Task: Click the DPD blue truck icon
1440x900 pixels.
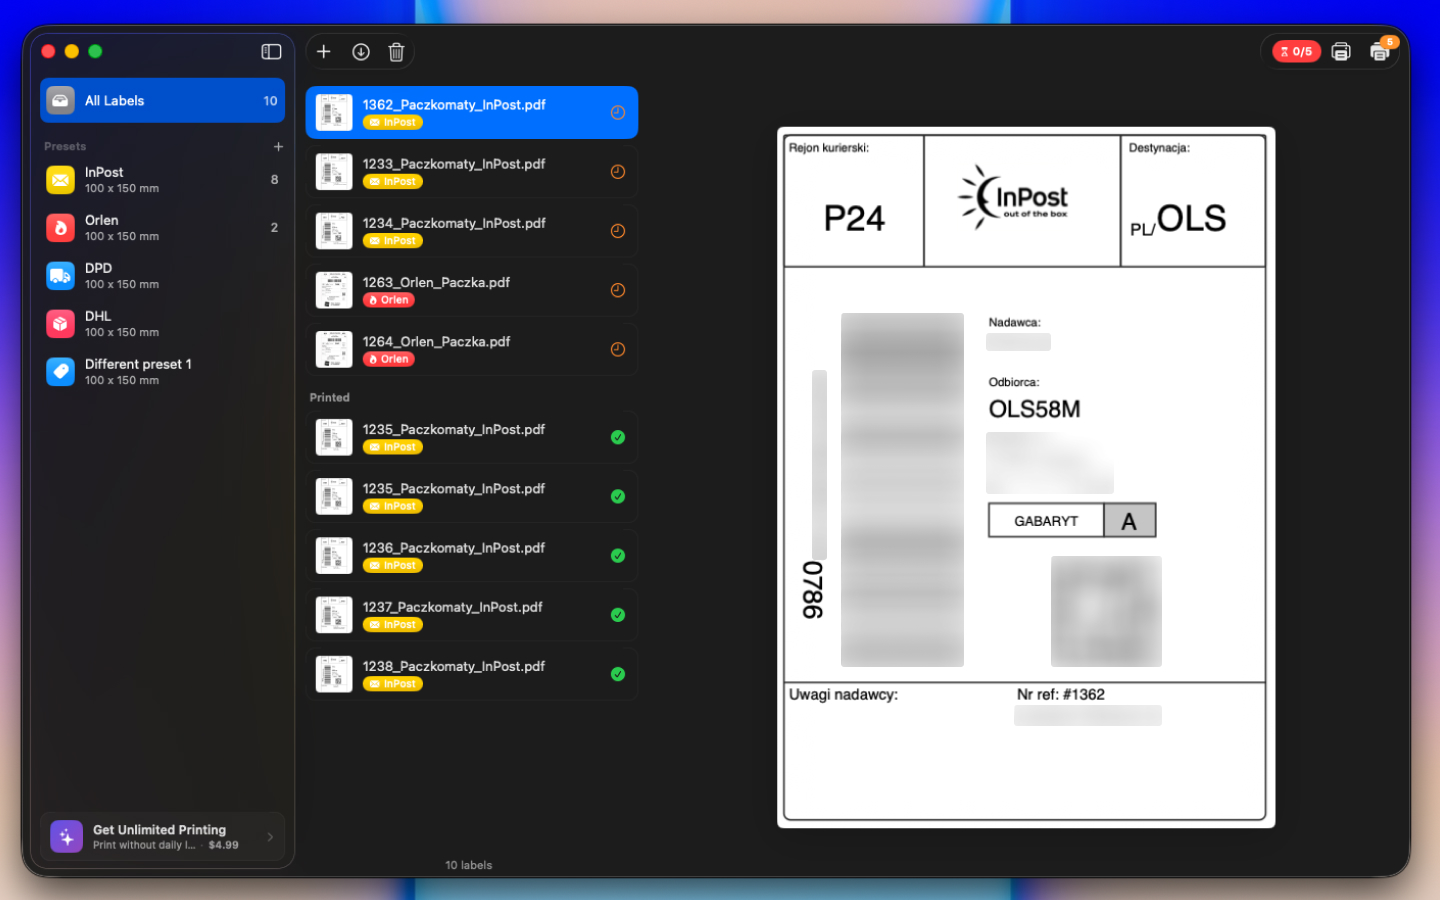Action: point(61,276)
